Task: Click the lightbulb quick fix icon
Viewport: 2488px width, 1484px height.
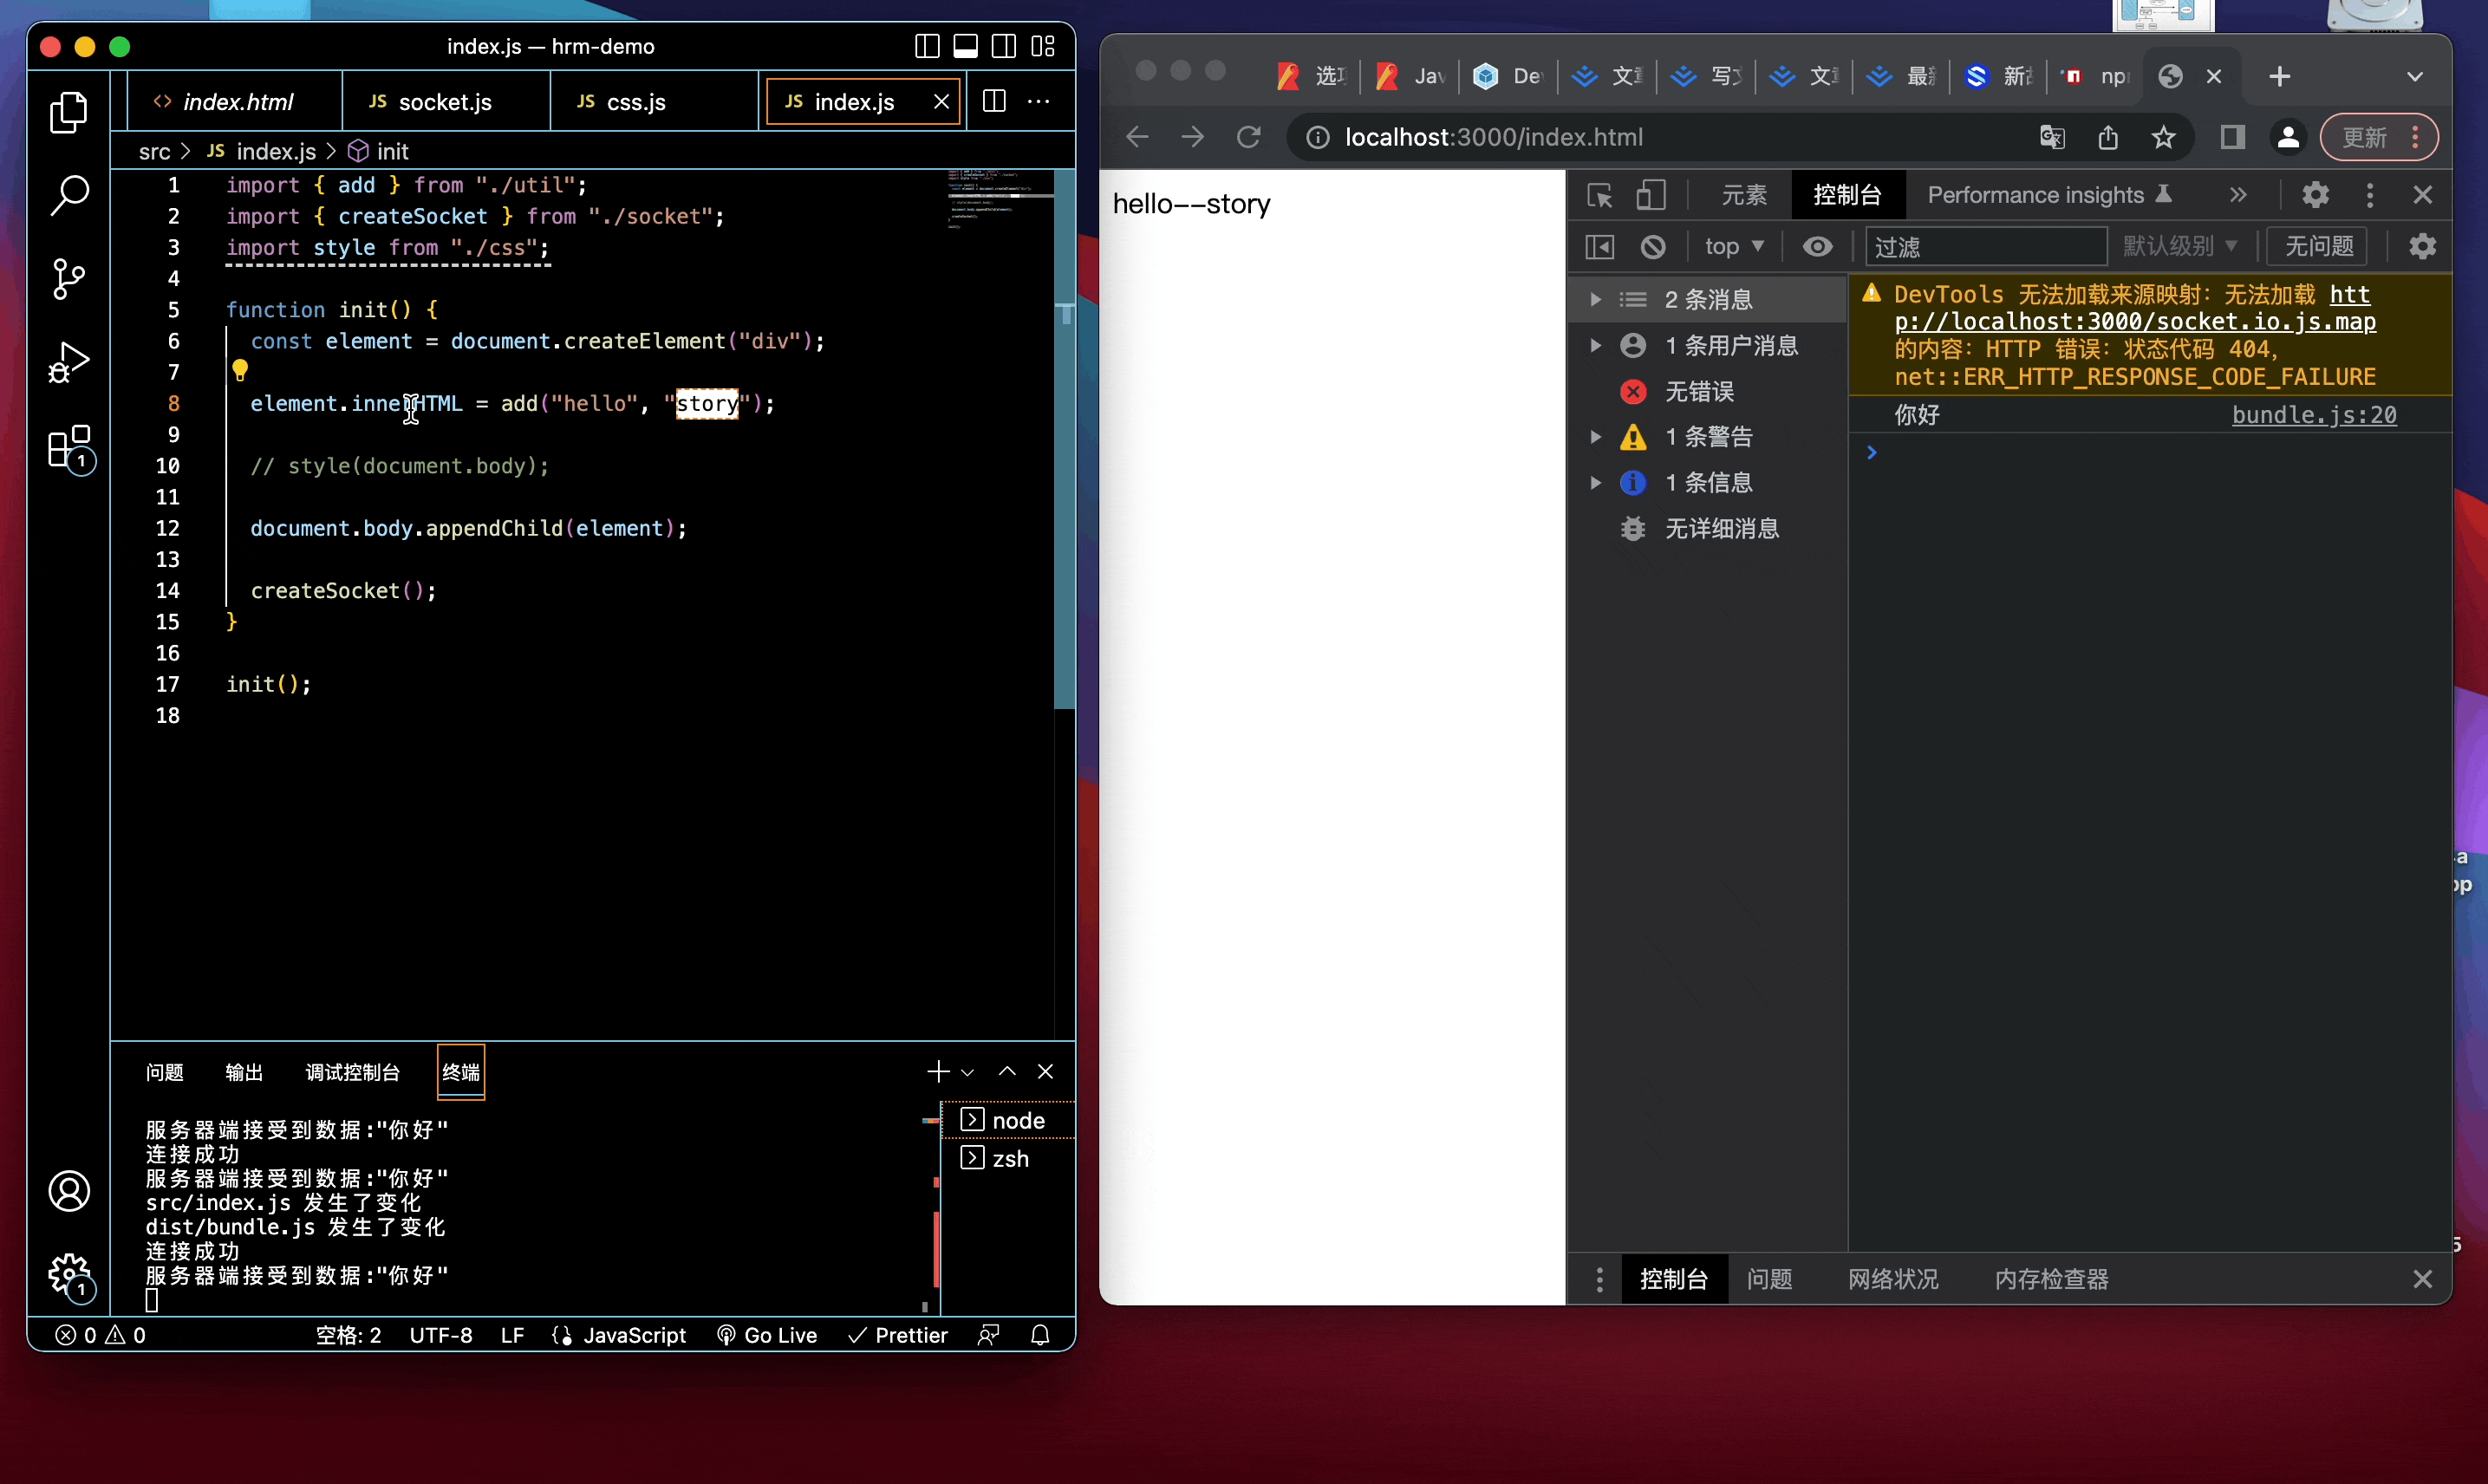Action: 240,371
